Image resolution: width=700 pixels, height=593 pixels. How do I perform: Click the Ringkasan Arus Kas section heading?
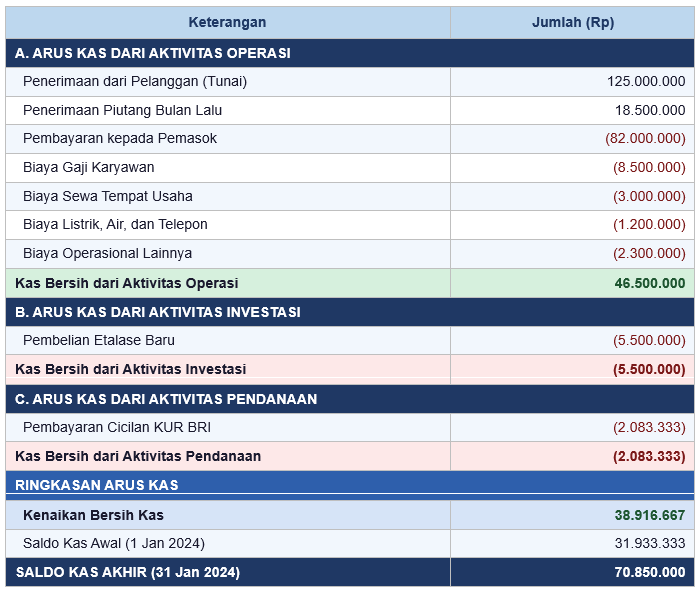[x=97, y=485]
